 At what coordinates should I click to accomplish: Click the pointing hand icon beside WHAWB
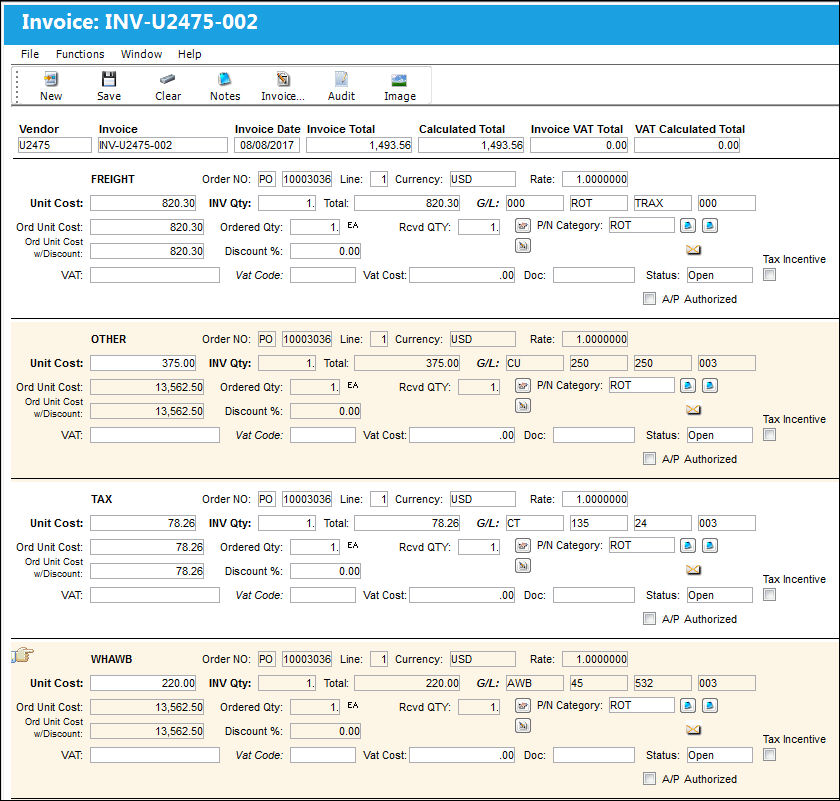pos(22,654)
